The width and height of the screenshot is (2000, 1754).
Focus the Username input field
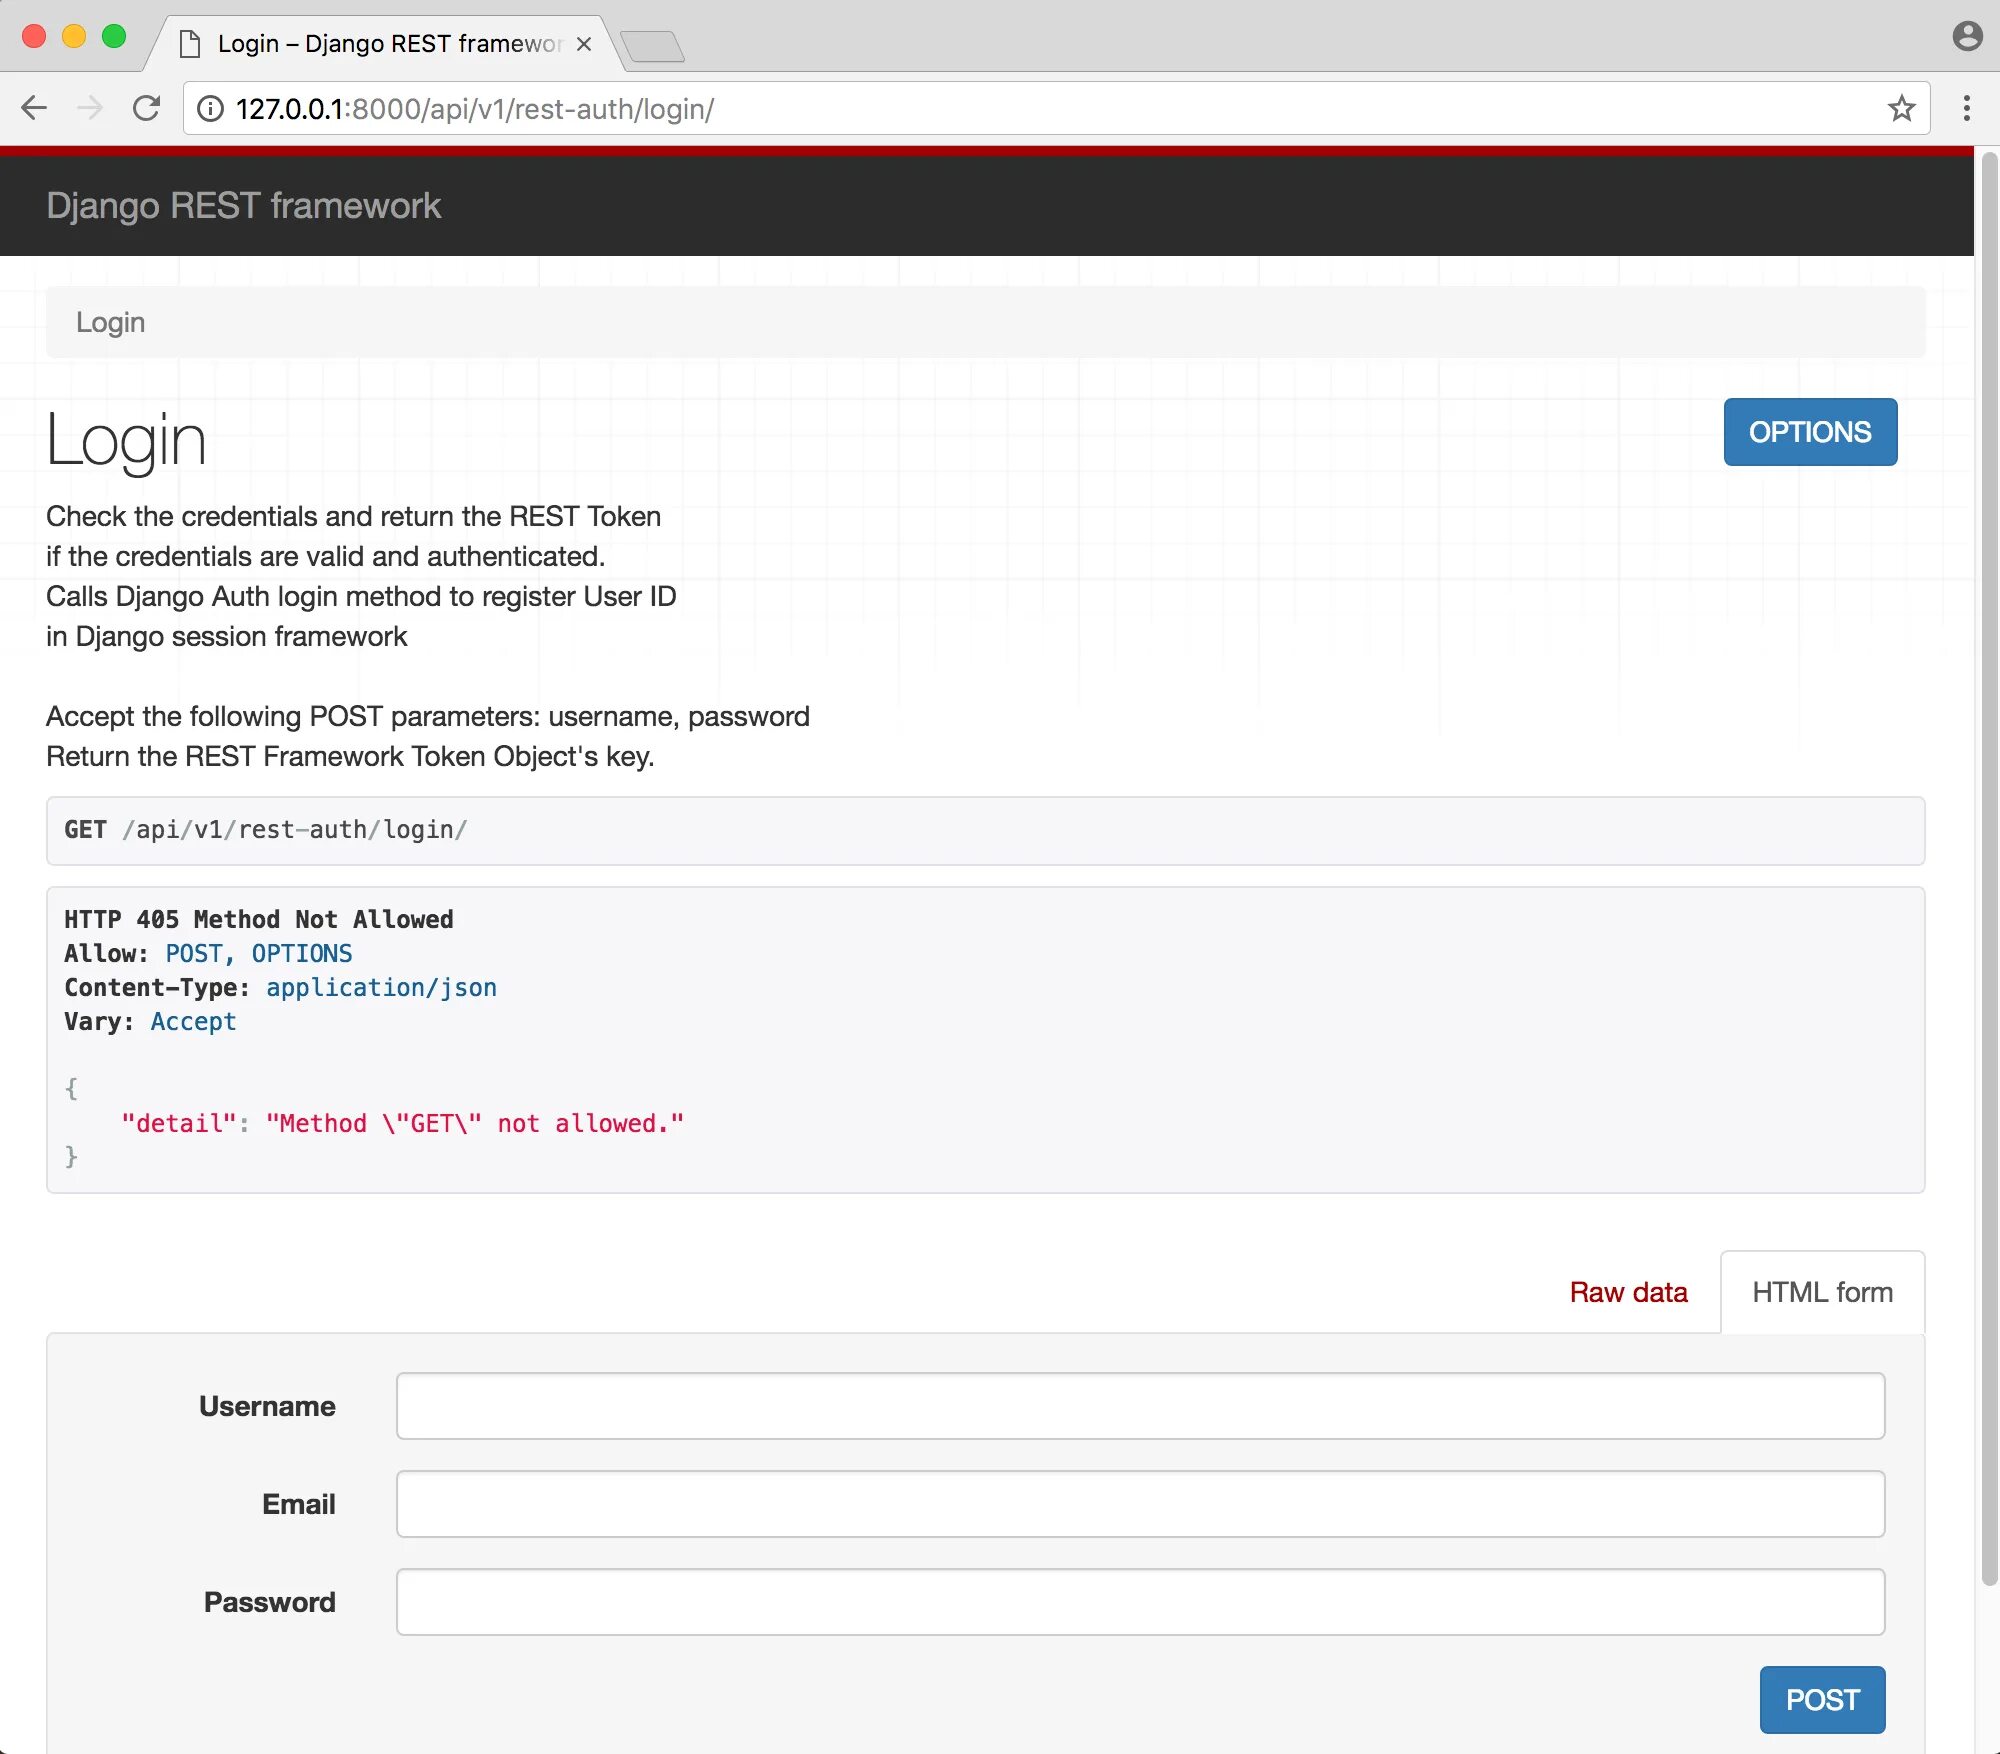[x=1140, y=1405]
